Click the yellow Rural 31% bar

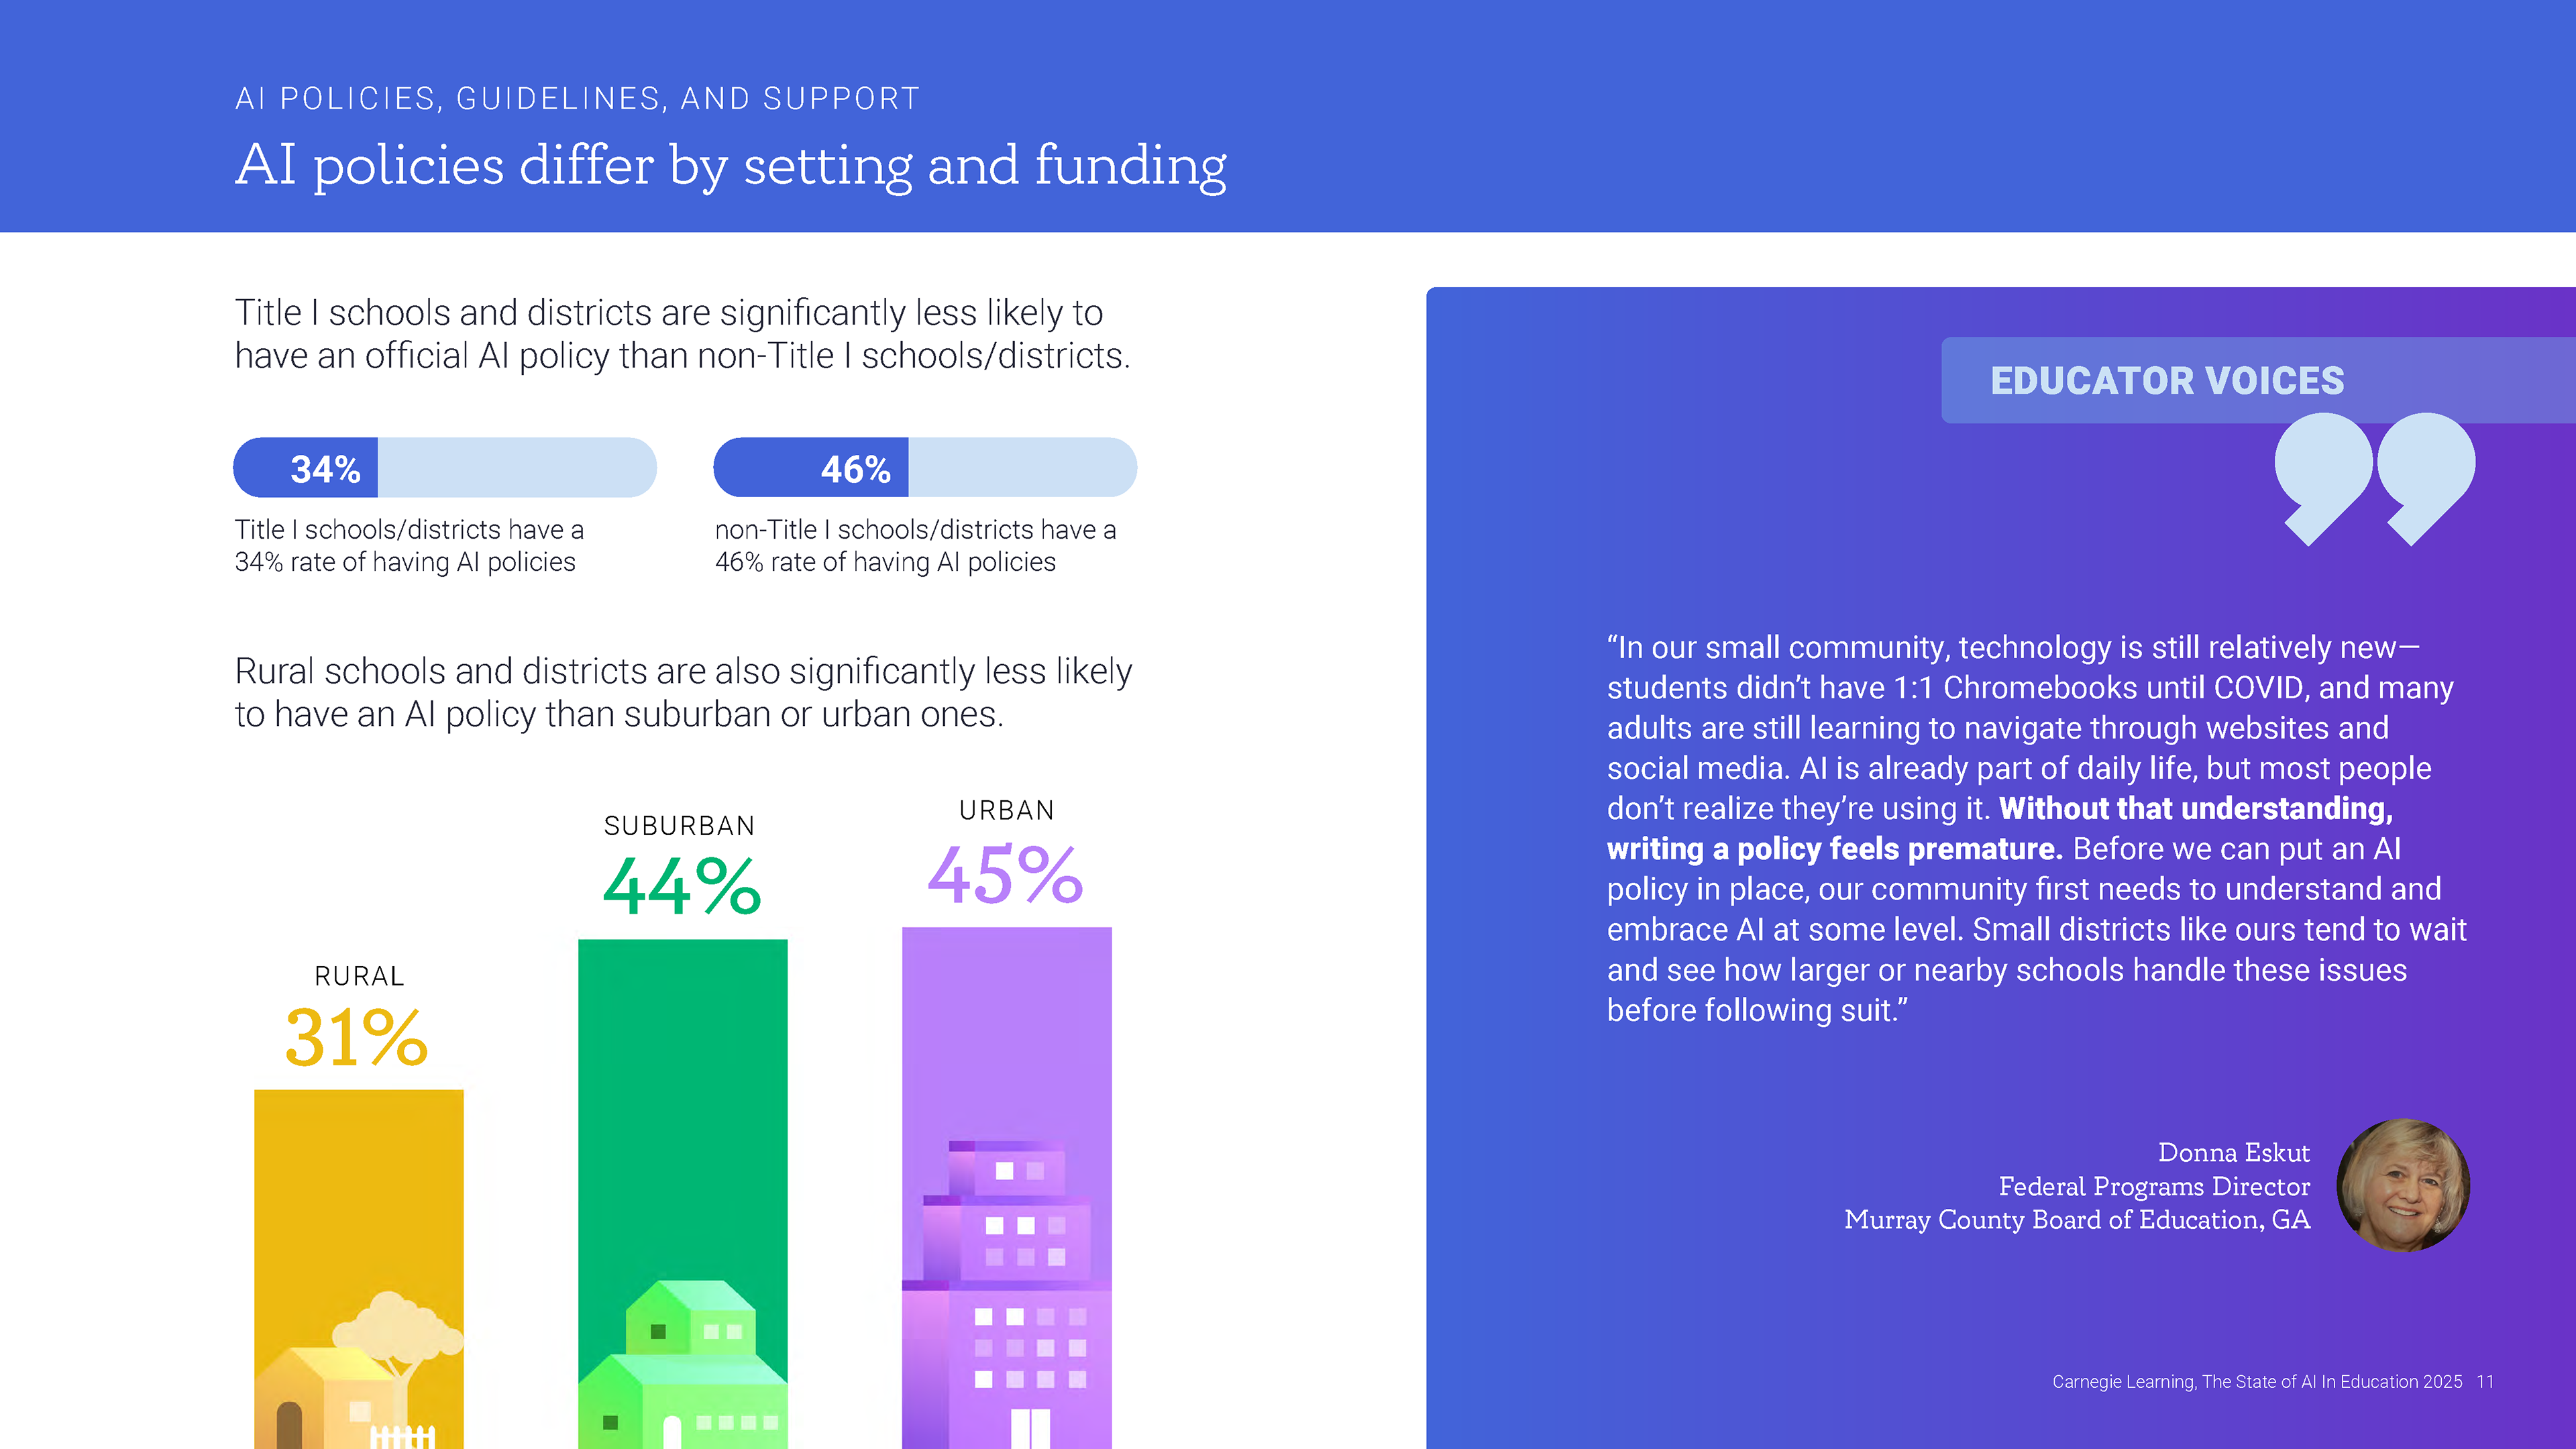tap(359, 1269)
